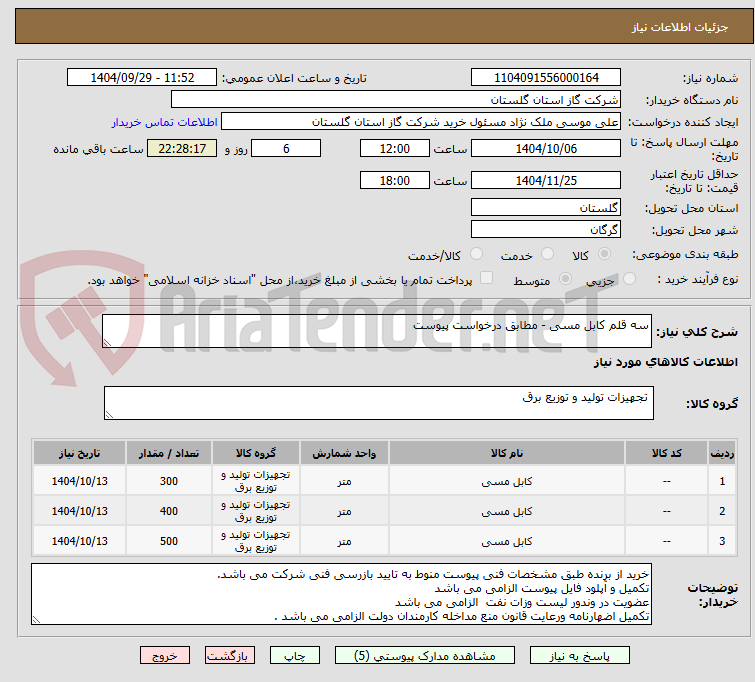Click the نام کالا column header
755x682 pixels.
coord(507,453)
